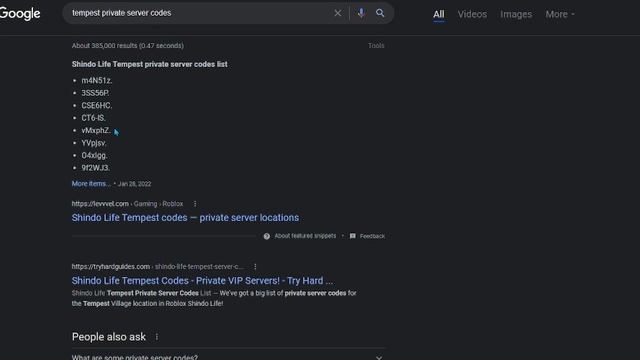Open options menu for tryhardguides.com result
This screenshot has height=360, width=640.
click(255, 267)
